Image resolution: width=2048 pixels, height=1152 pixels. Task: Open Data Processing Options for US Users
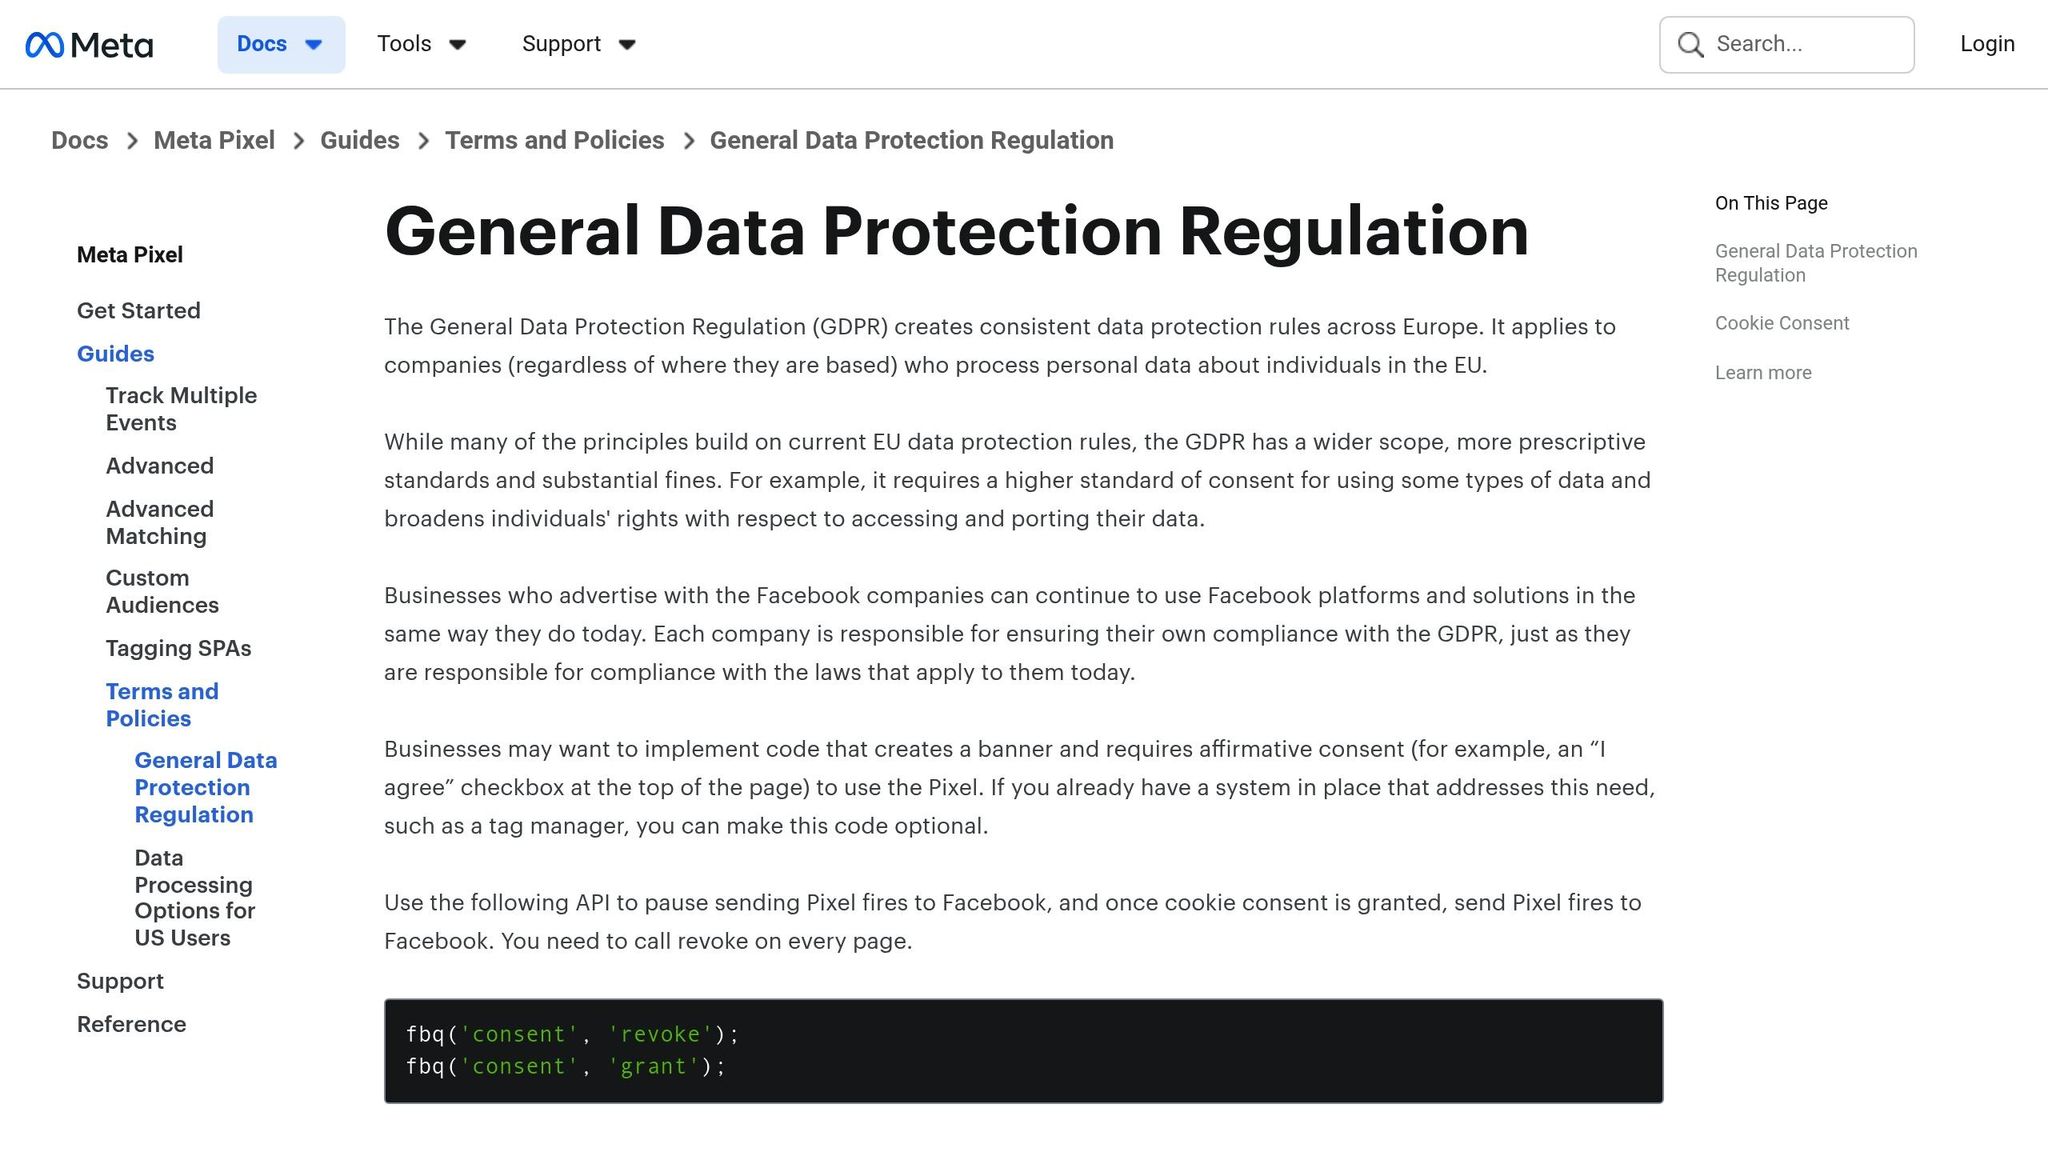(194, 897)
